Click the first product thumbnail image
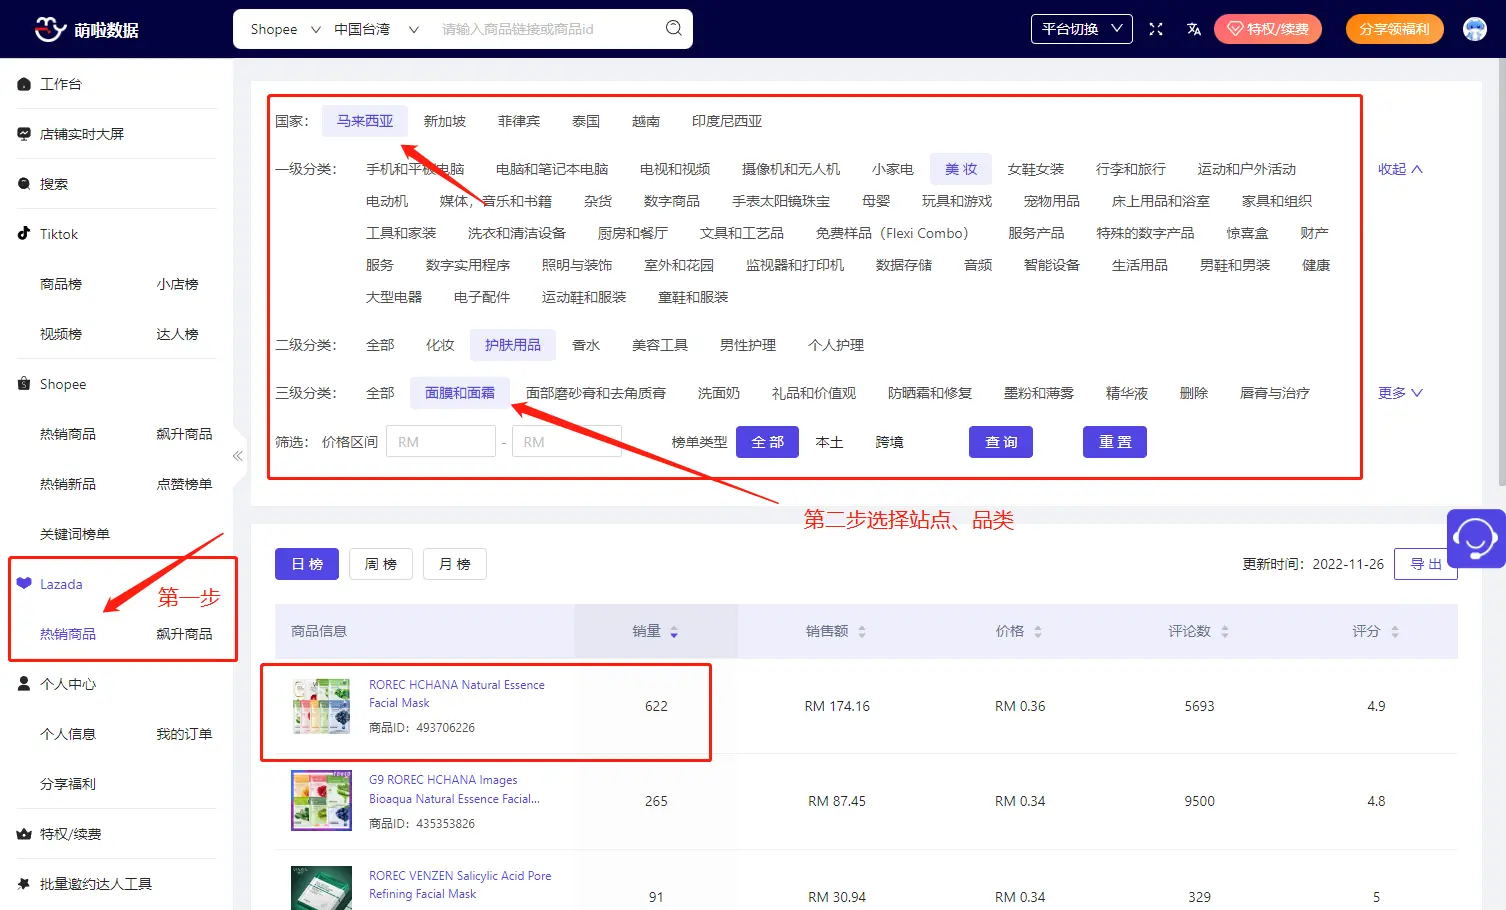The width and height of the screenshot is (1506, 910). (x=321, y=706)
